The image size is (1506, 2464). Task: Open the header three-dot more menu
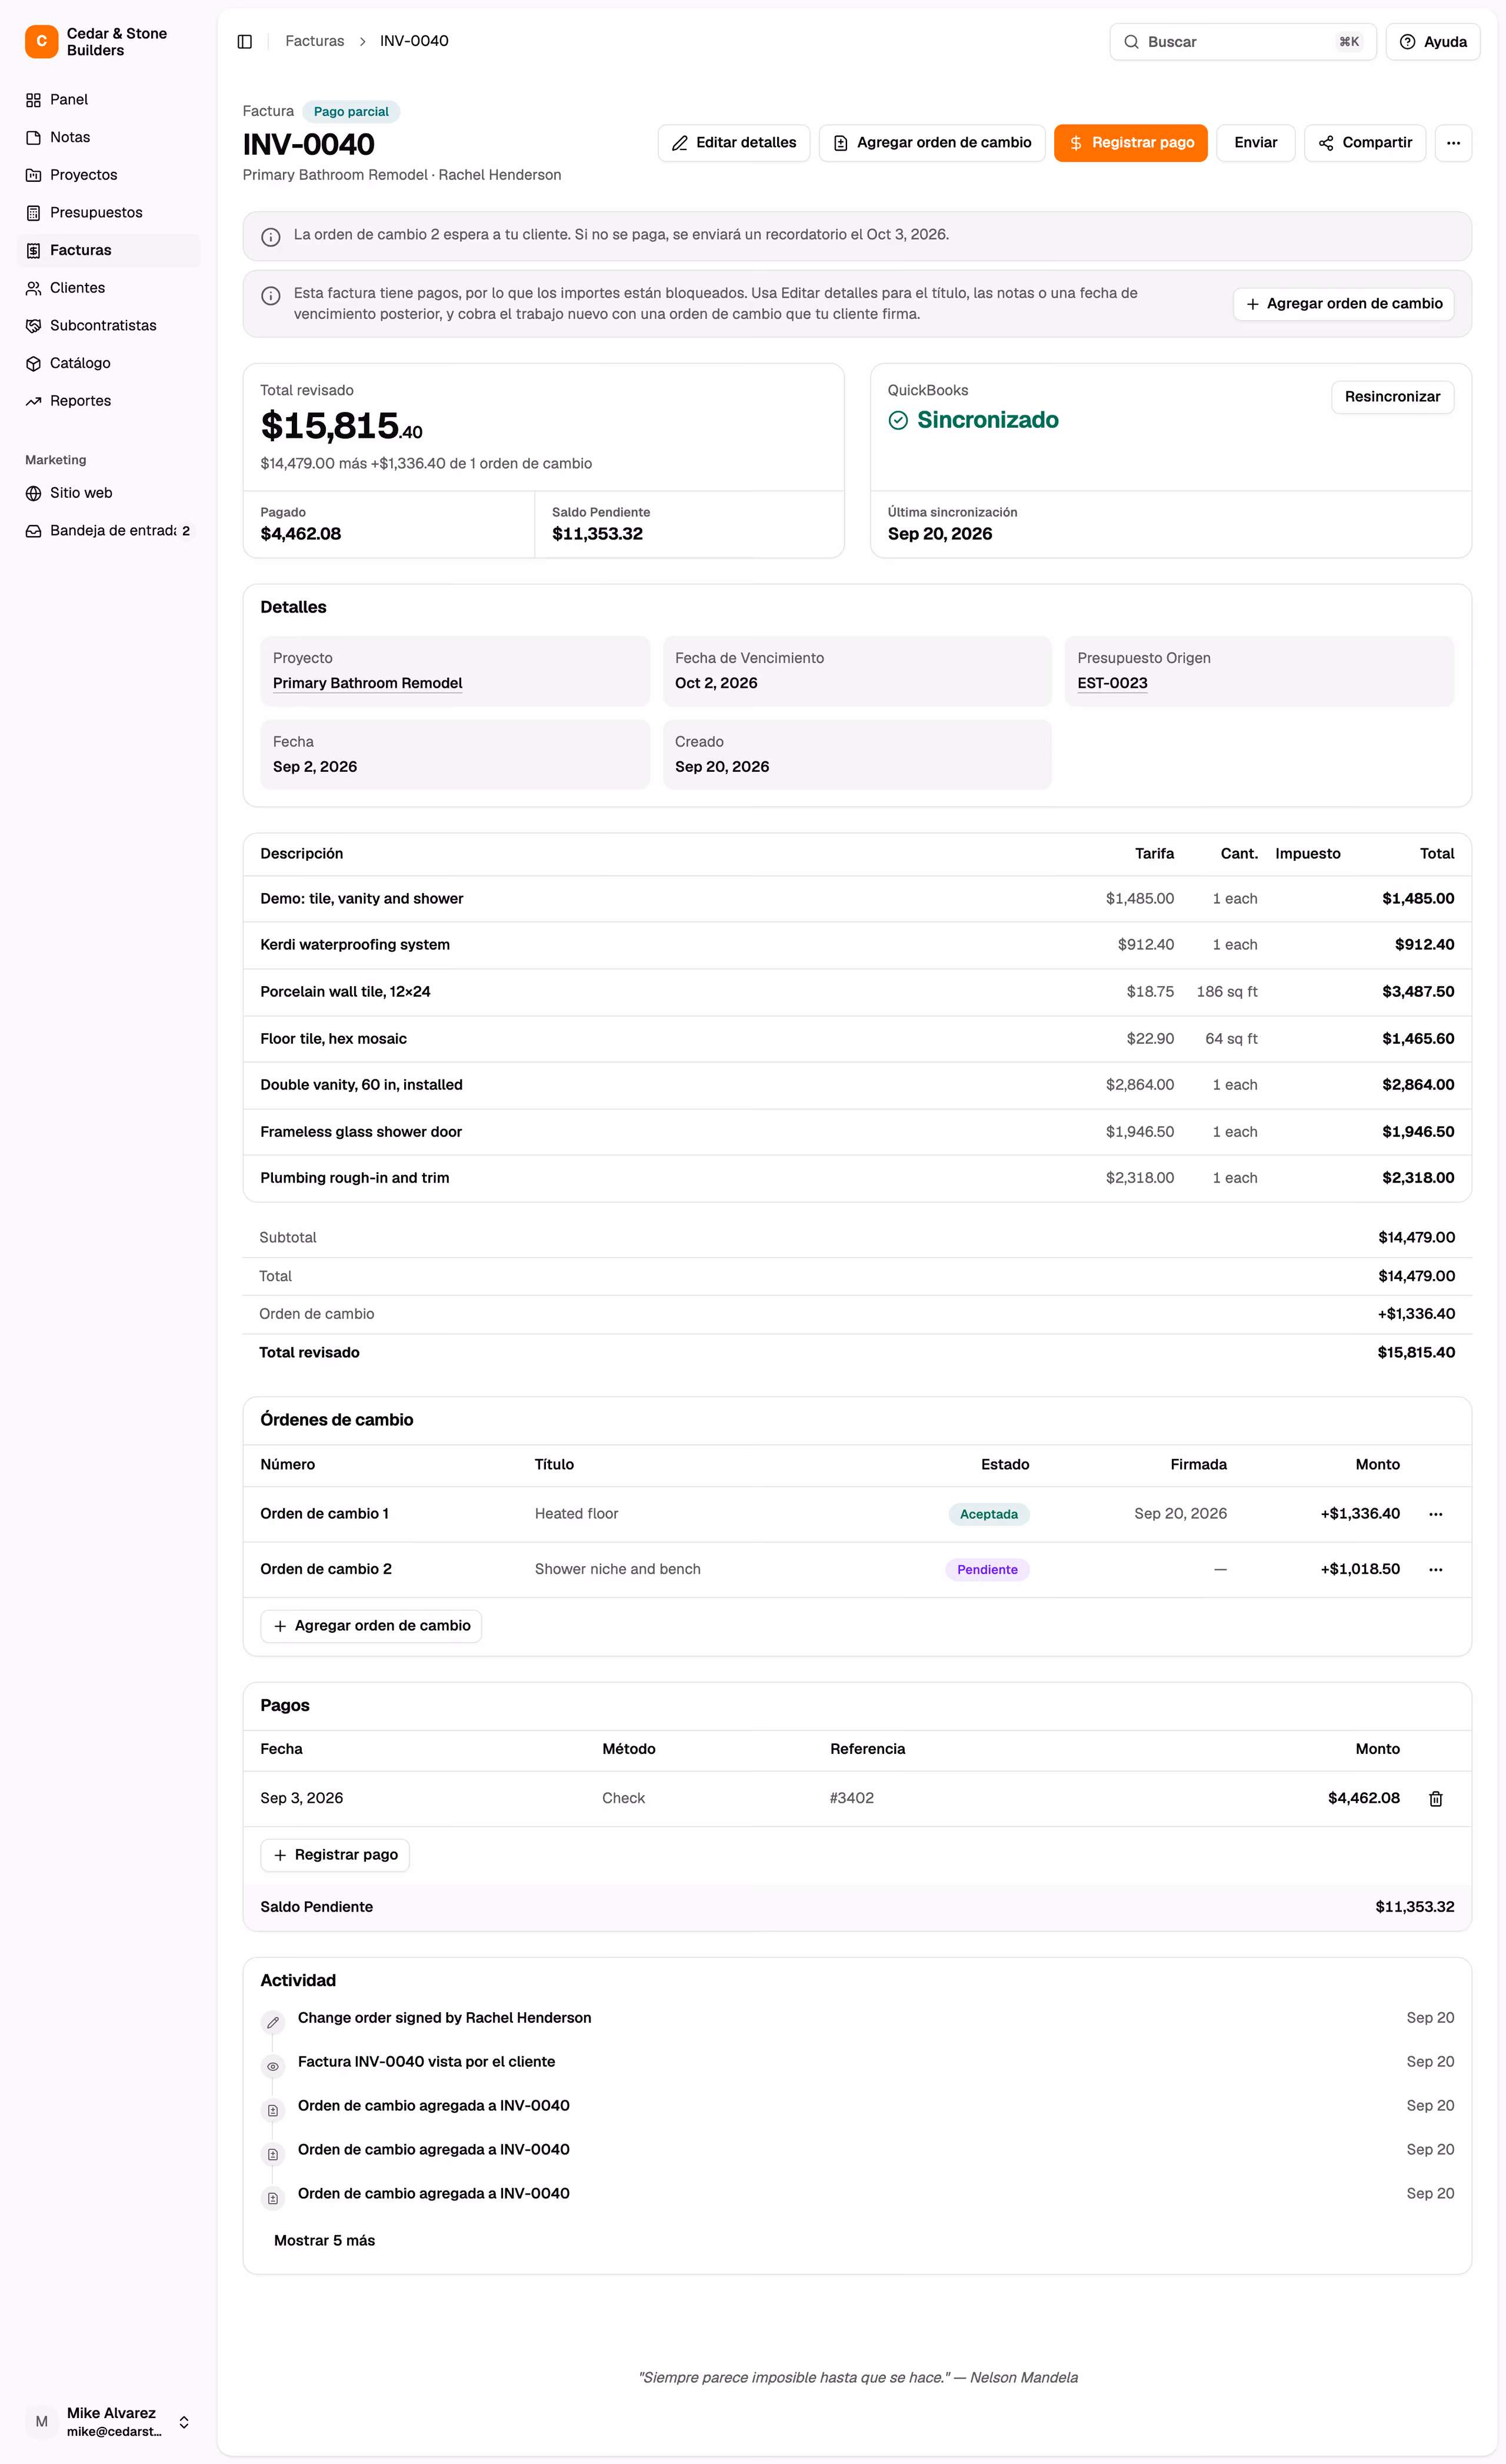(x=1453, y=143)
